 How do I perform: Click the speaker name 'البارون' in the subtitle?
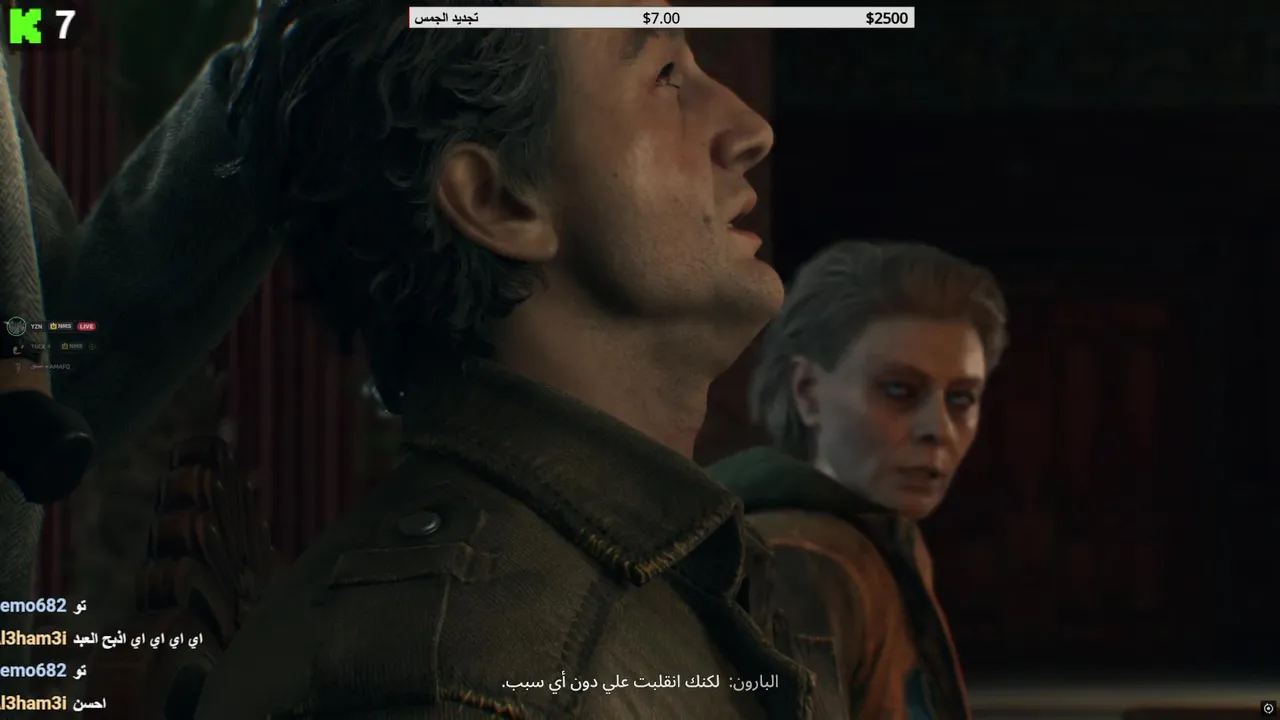[x=755, y=682]
